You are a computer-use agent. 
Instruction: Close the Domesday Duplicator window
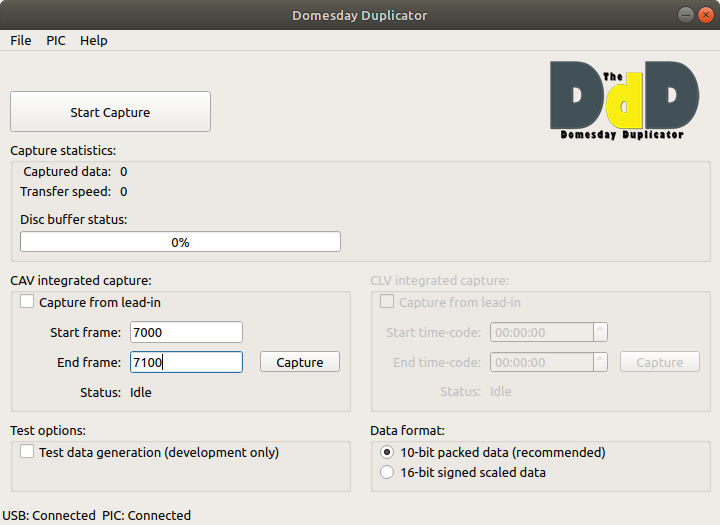tap(705, 15)
